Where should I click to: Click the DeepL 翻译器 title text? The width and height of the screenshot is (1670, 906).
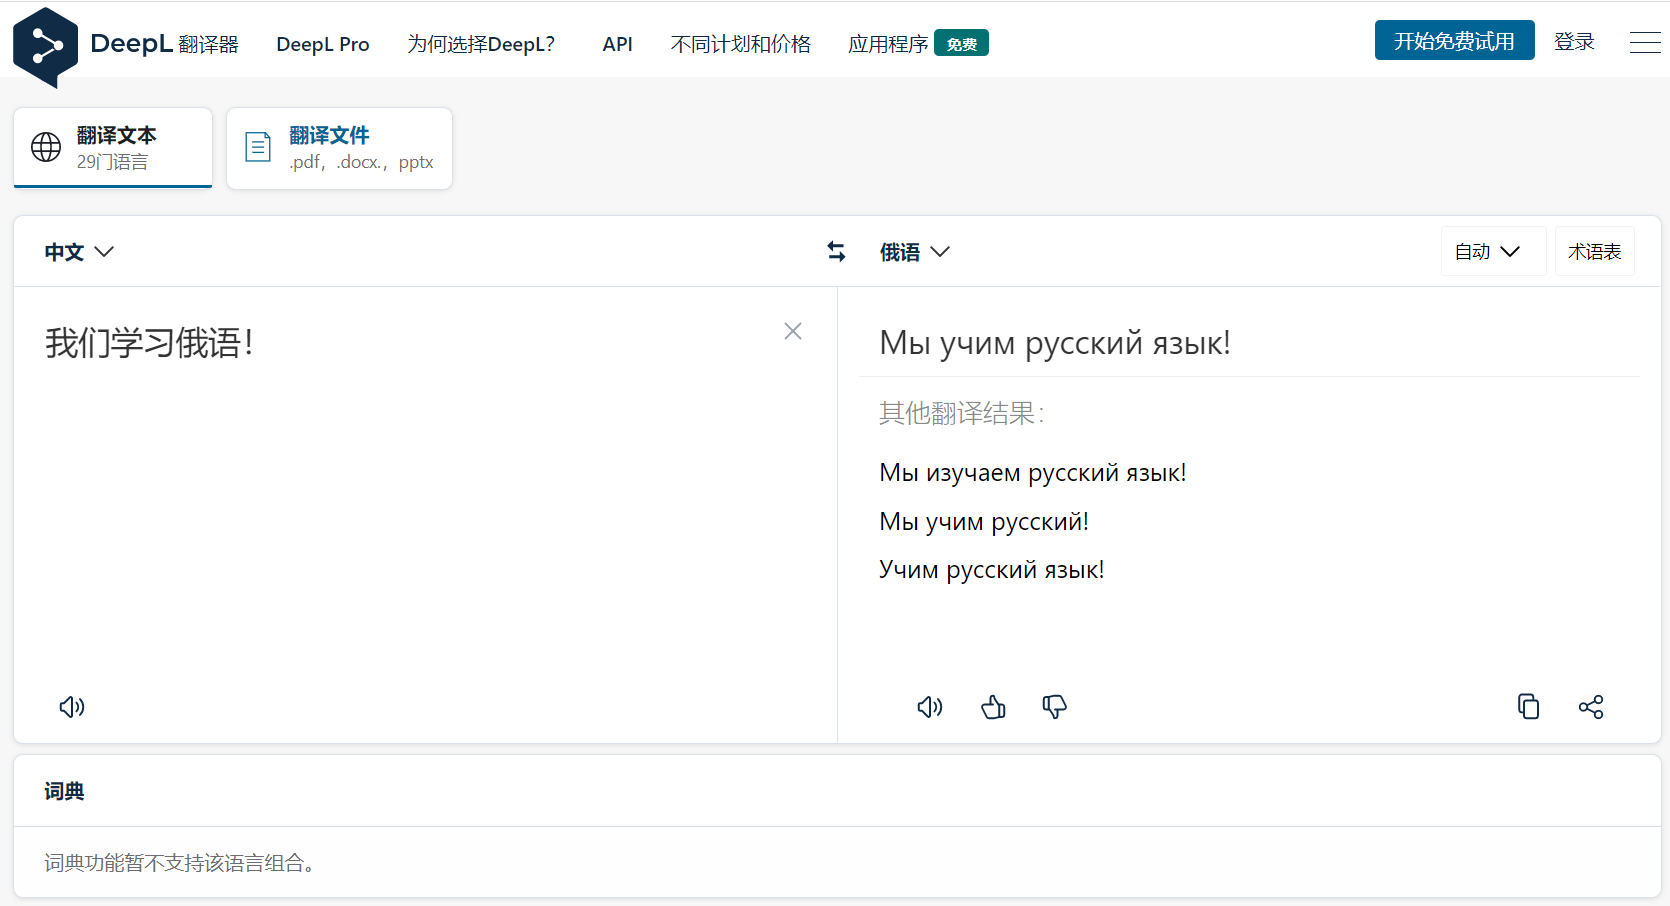pyautogui.click(x=164, y=44)
